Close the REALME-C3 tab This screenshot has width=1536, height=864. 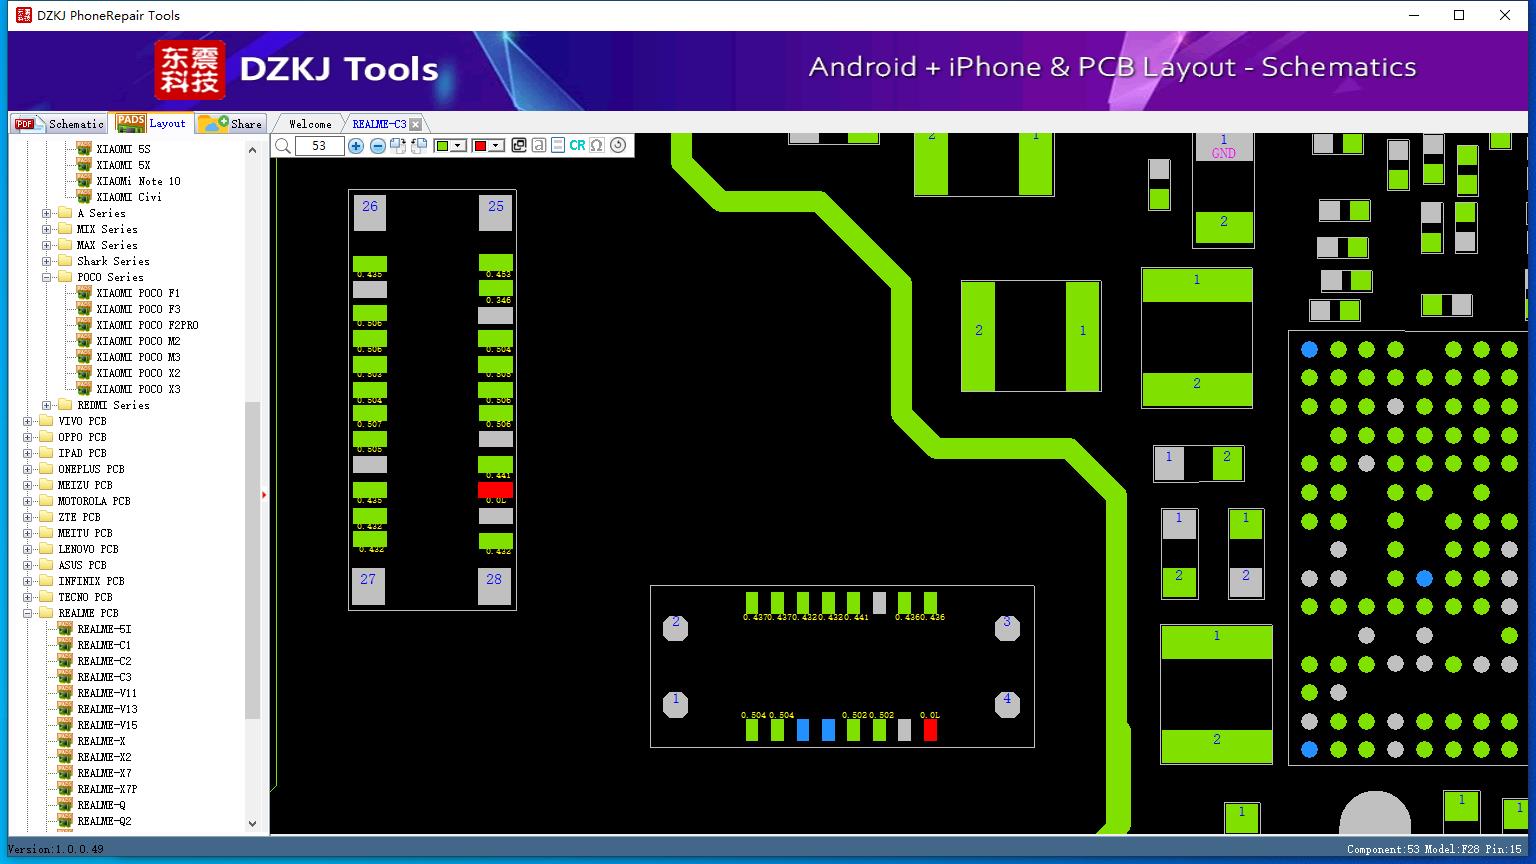[x=416, y=125]
